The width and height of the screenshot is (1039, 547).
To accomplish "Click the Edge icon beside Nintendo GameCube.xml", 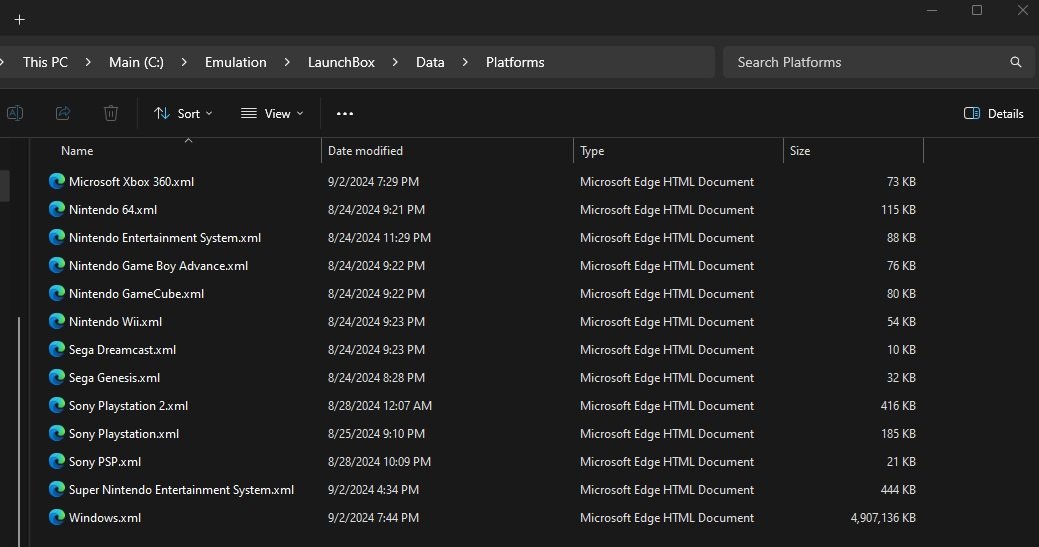I will pyautogui.click(x=57, y=293).
